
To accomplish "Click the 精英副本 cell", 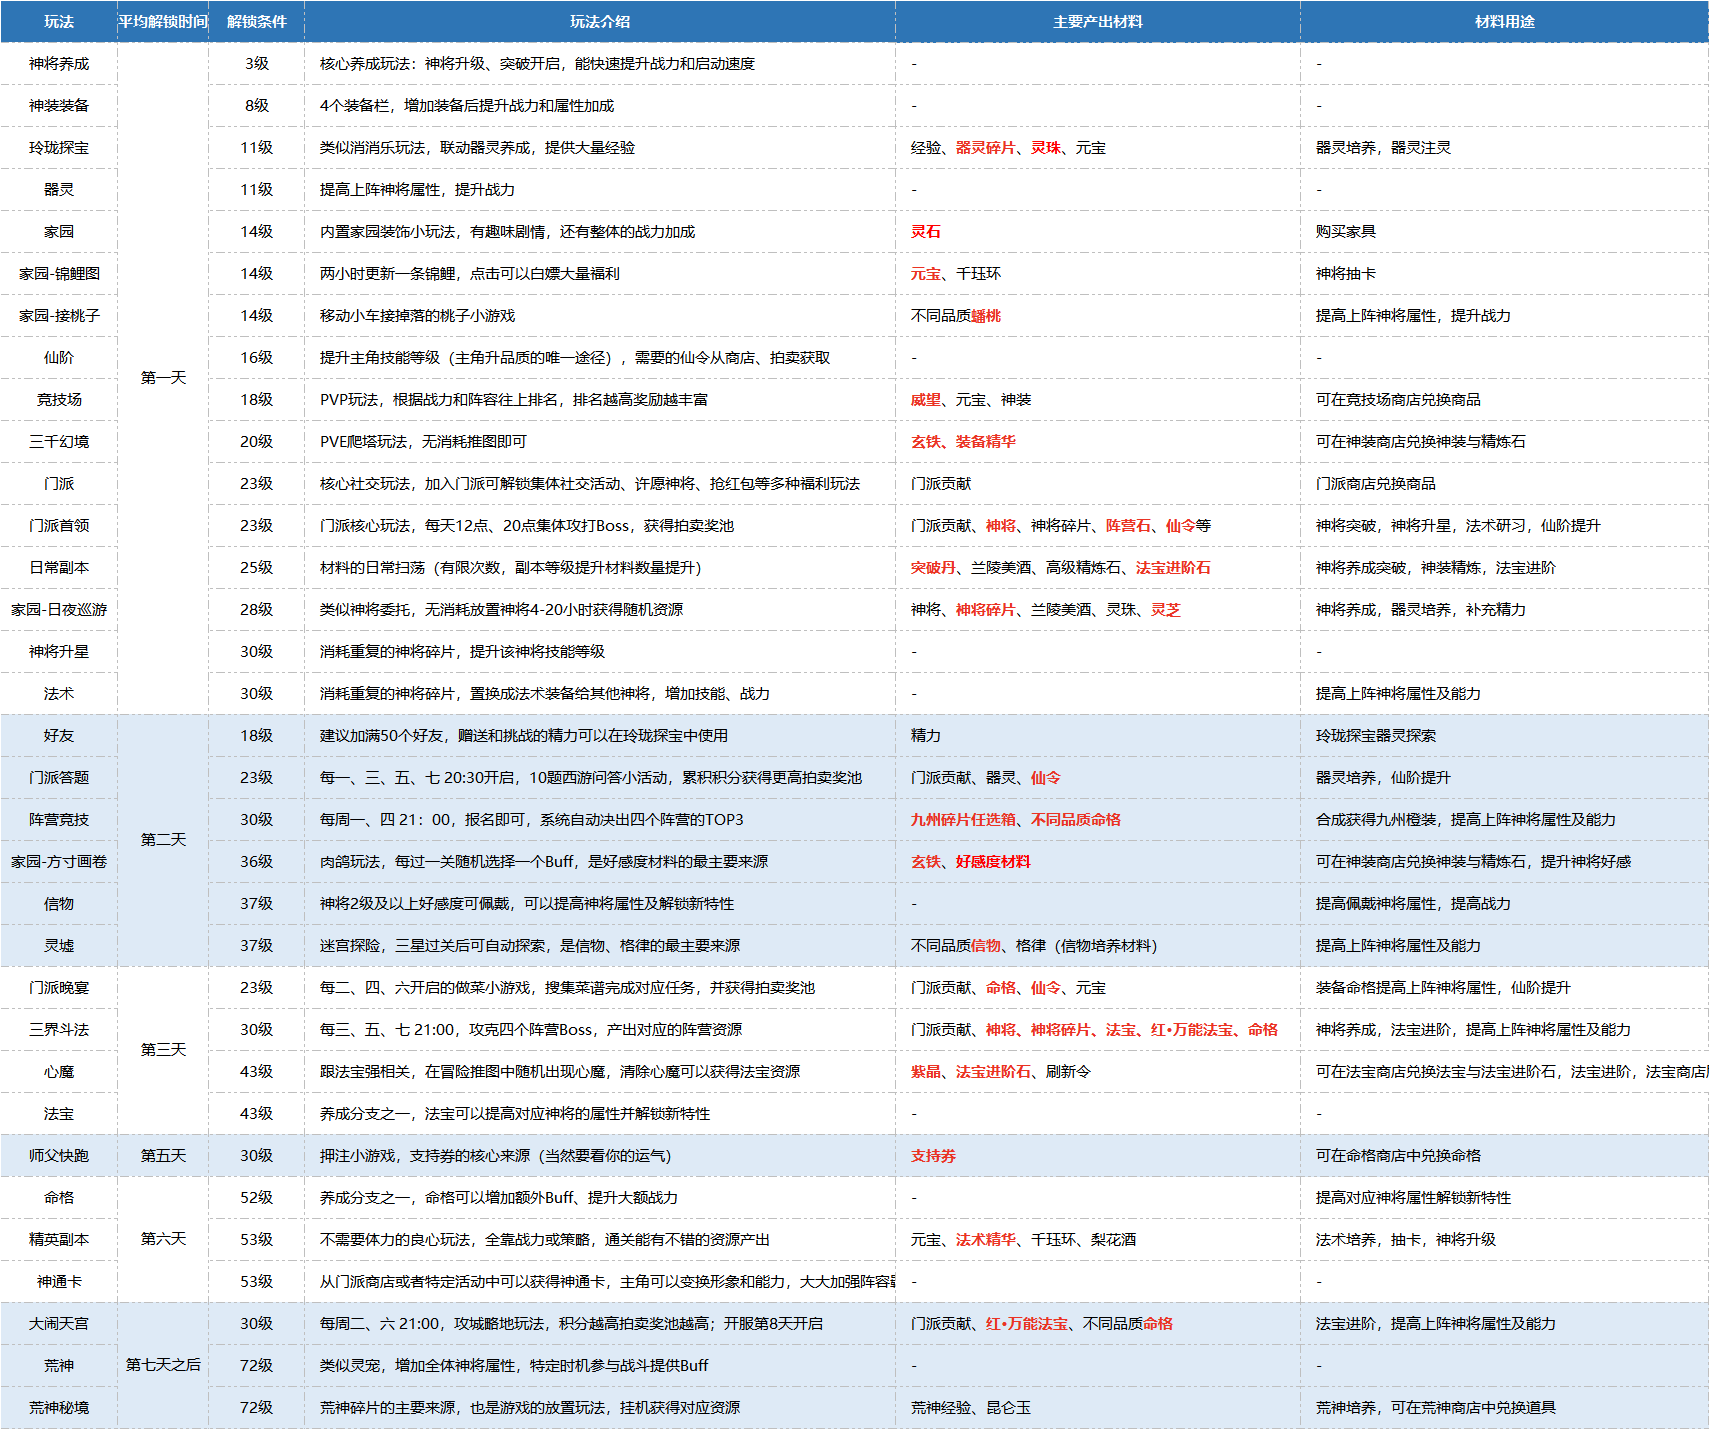I will (x=59, y=1240).
